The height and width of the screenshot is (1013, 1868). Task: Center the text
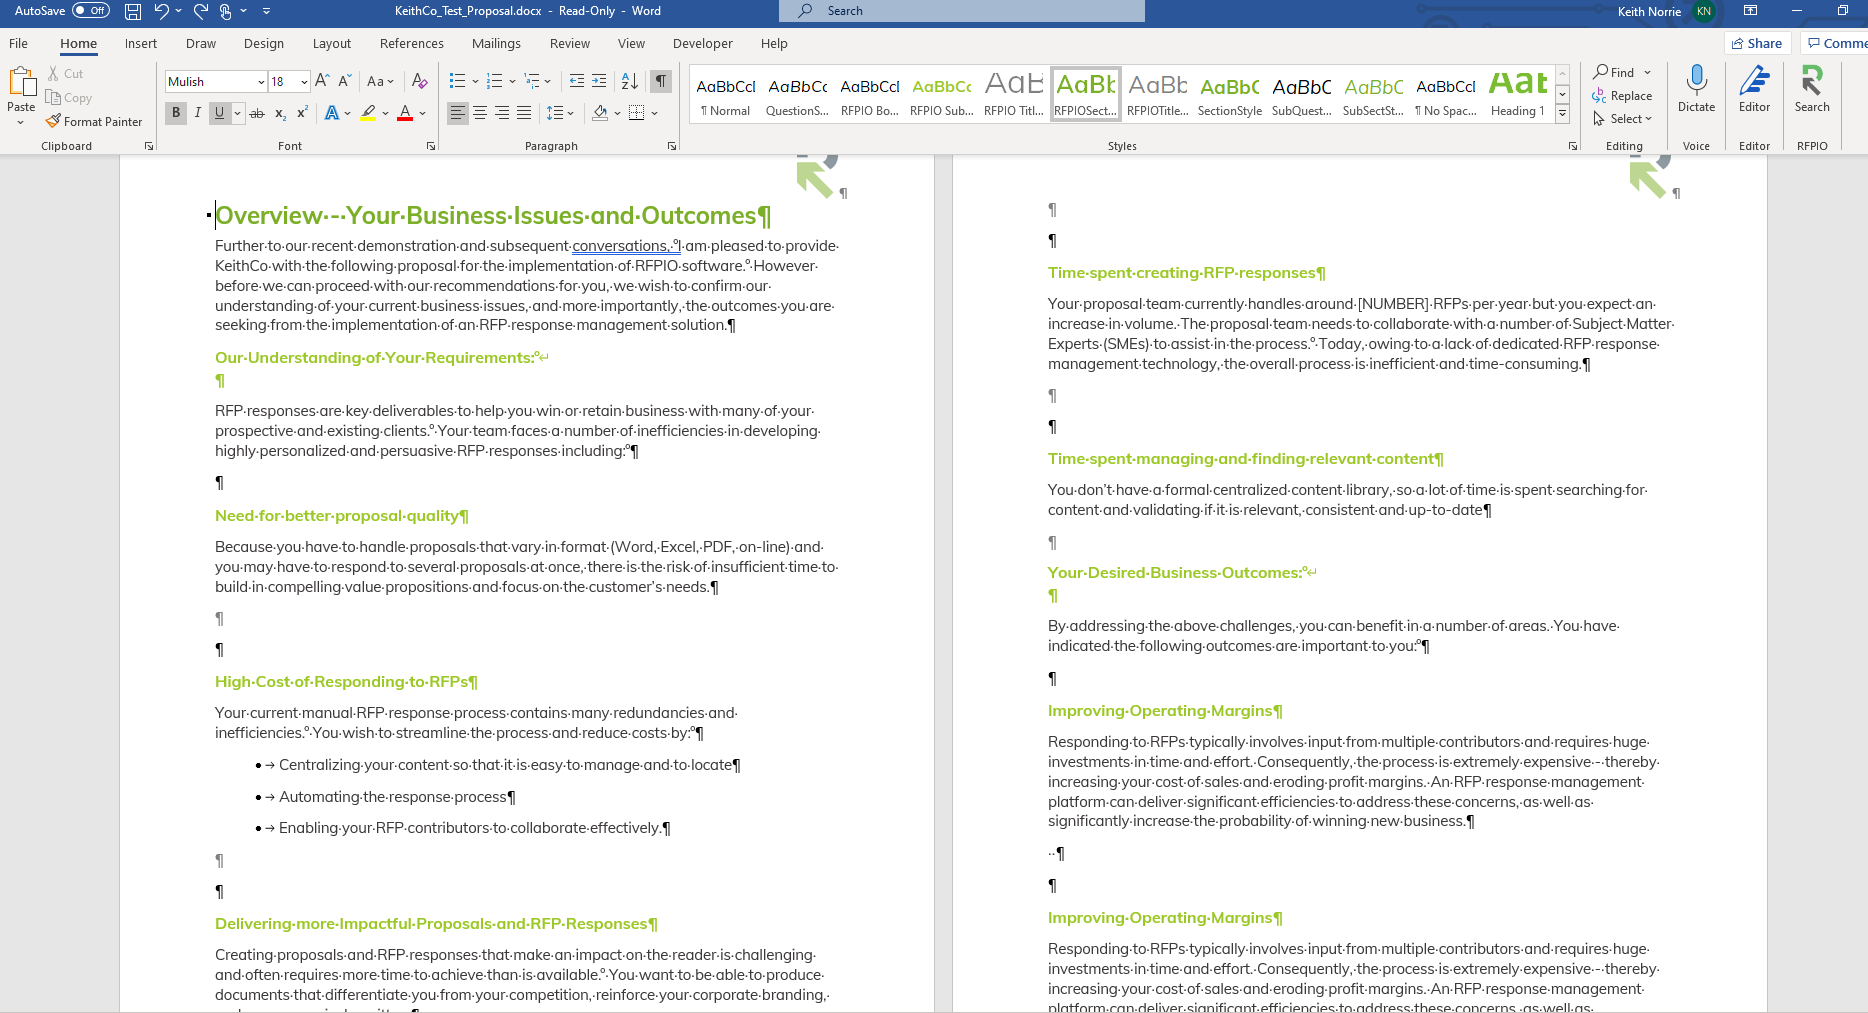480,113
